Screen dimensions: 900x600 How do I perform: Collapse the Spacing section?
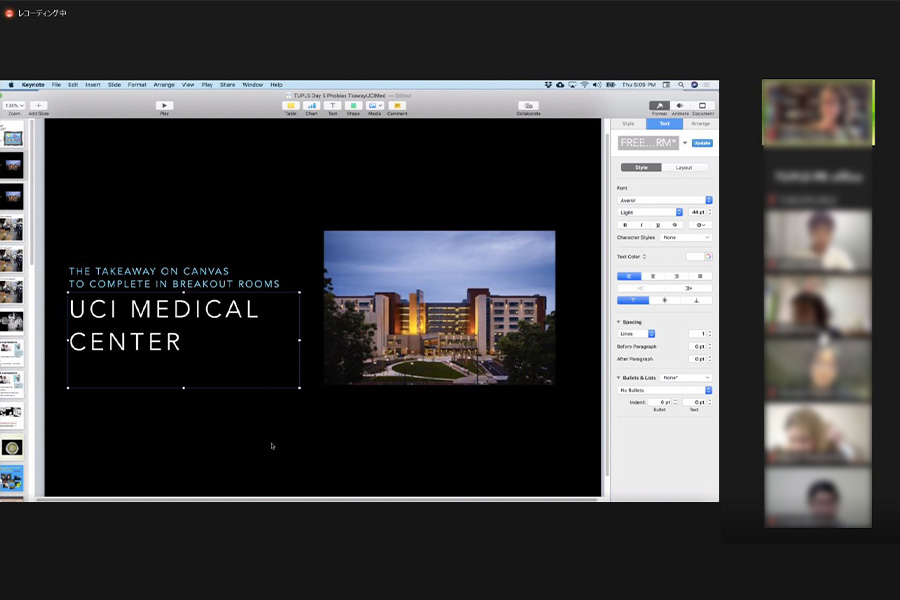pyautogui.click(x=619, y=322)
